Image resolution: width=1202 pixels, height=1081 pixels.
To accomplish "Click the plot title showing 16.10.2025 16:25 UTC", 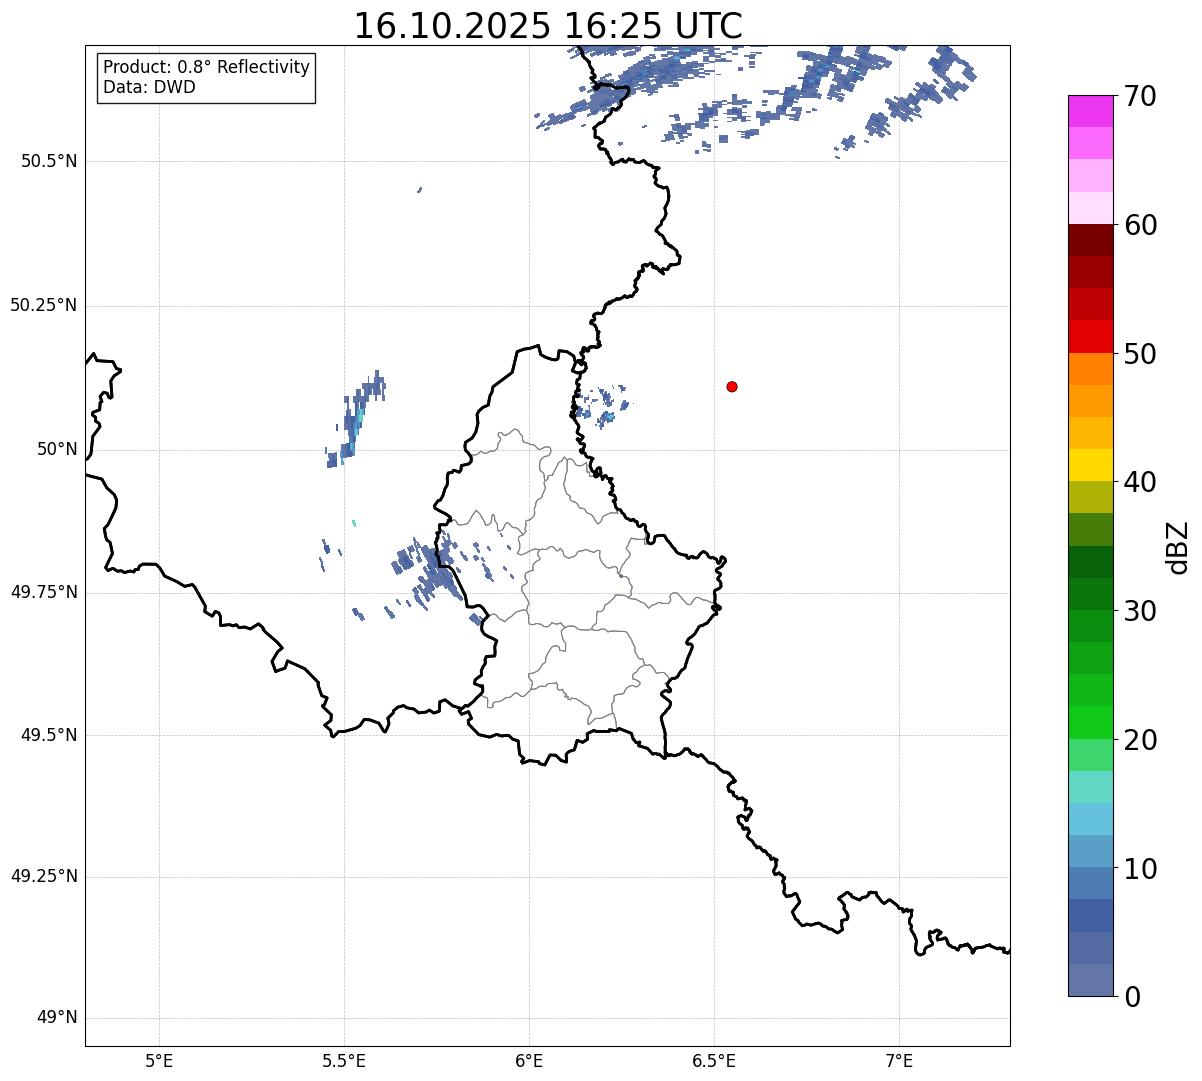I will 548,25.
